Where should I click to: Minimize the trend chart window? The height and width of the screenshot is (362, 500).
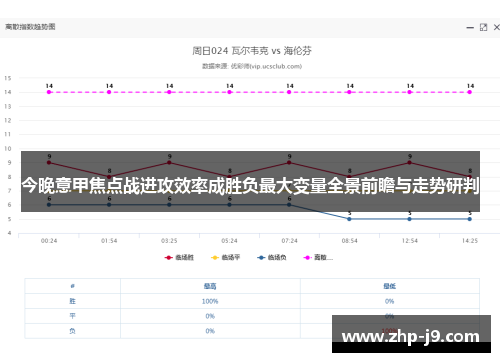pos(470,28)
